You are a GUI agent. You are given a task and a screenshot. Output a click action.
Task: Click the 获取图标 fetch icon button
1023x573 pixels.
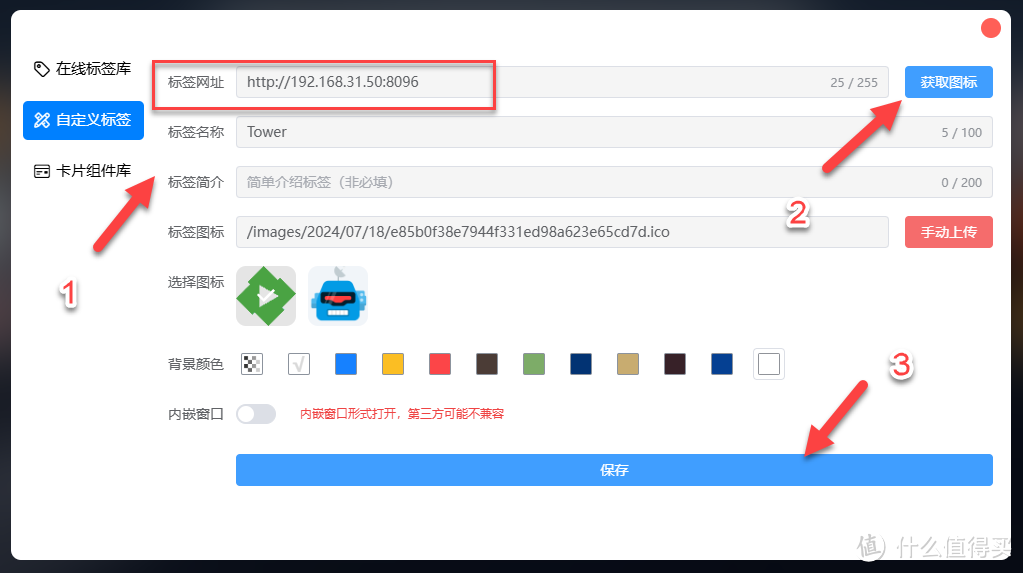(949, 82)
